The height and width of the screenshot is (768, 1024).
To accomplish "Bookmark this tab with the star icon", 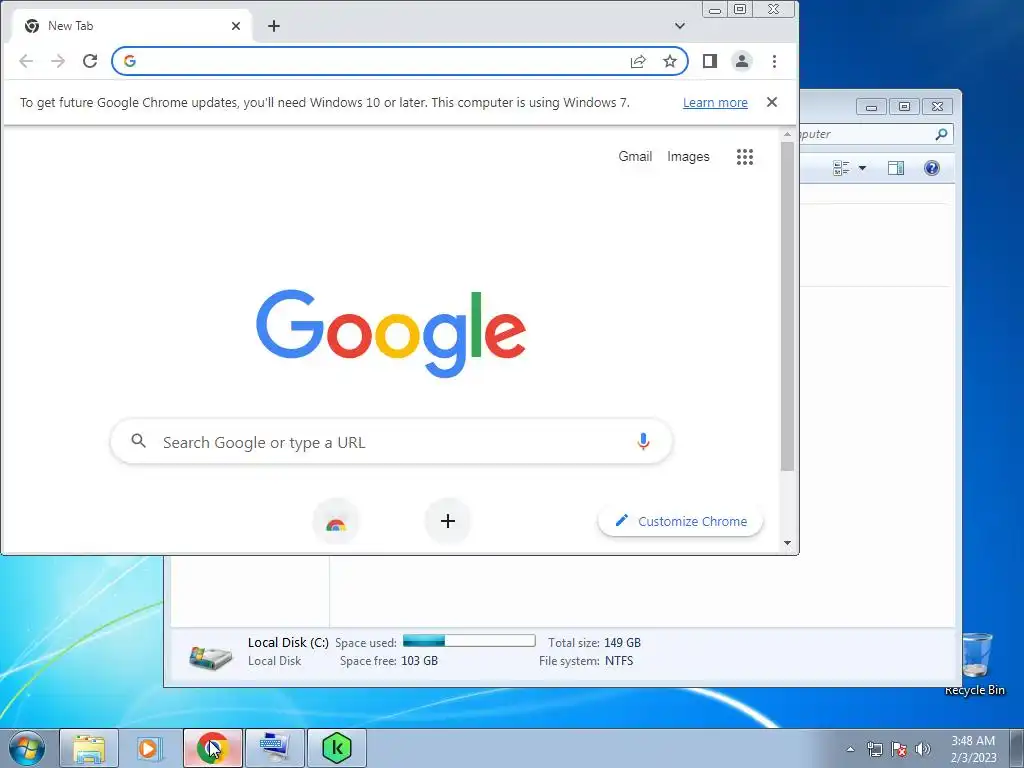I will coord(670,61).
